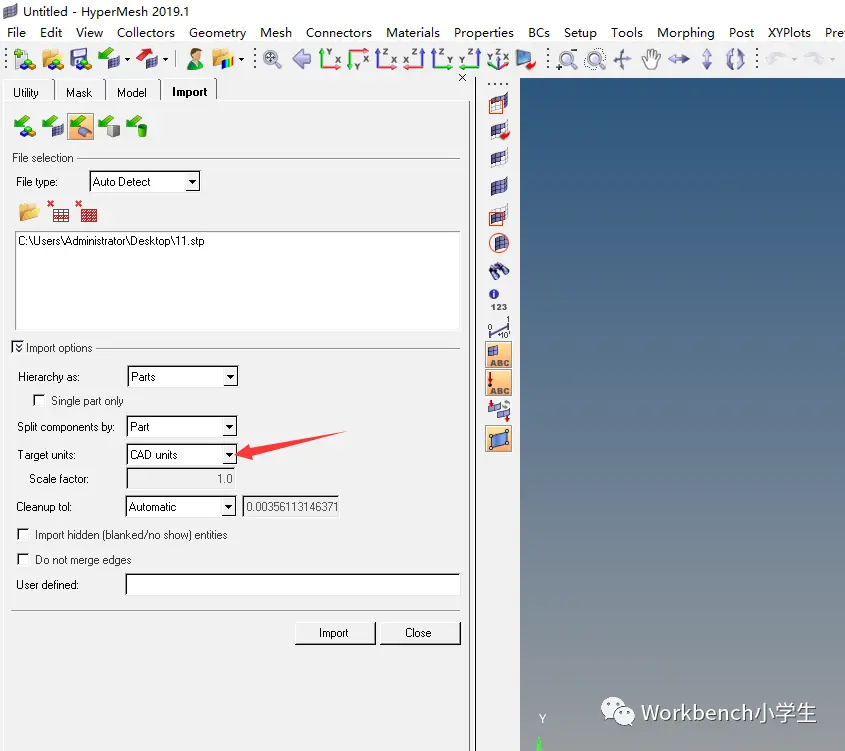Image resolution: width=845 pixels, height=751 pixels.
Task: Click the Scale factor 1.0 field
Action: (x=181, y=478)
